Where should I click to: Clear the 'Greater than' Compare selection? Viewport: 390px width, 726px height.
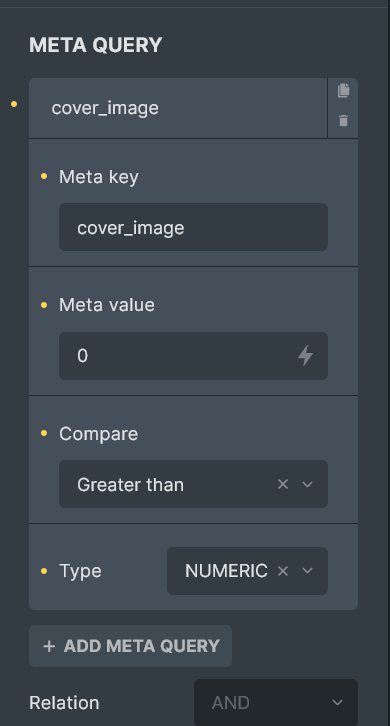[283, 484]
